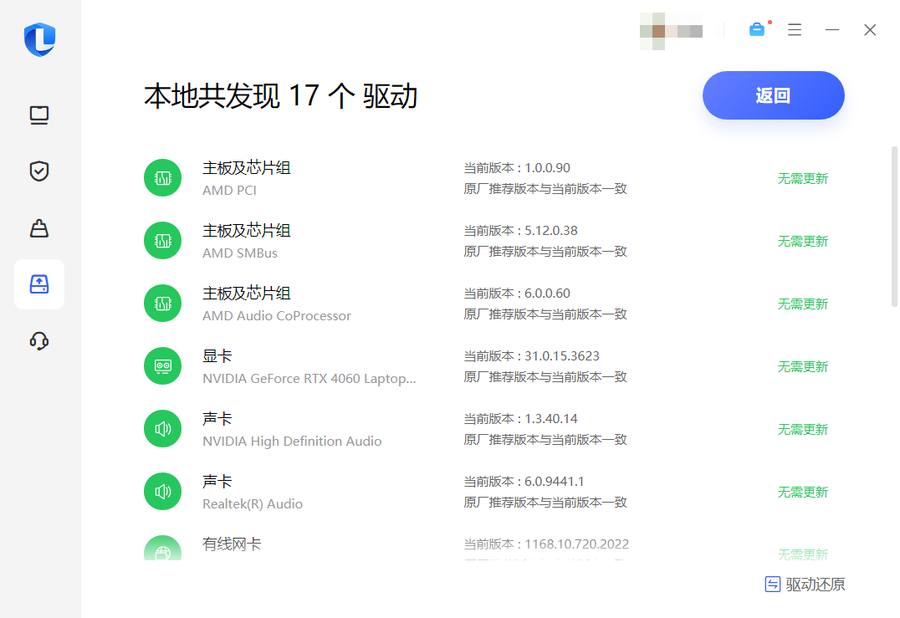Screen dimensions: 900x618
Task: Select the AMD SMBus driver name
Action: [x=240, y=252]
